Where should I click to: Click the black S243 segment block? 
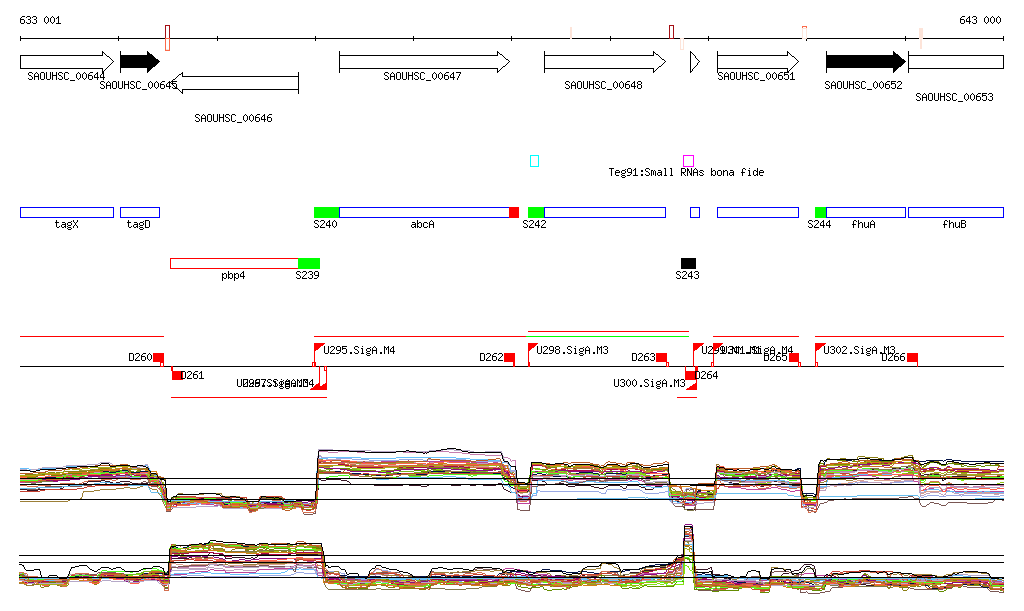pos(688,263)
